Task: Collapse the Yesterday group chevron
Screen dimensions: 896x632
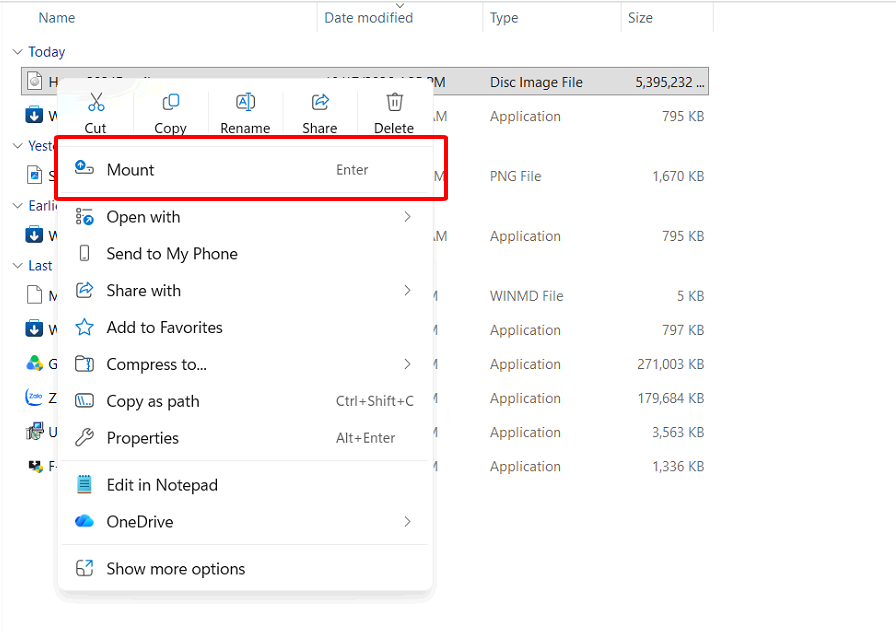Action: click(x=18, y=146)
